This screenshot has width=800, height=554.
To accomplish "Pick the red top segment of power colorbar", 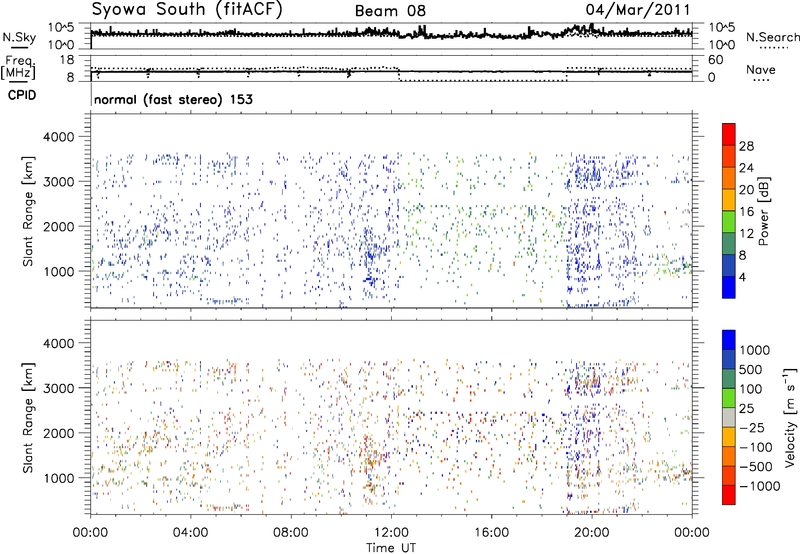I will 729,134.
